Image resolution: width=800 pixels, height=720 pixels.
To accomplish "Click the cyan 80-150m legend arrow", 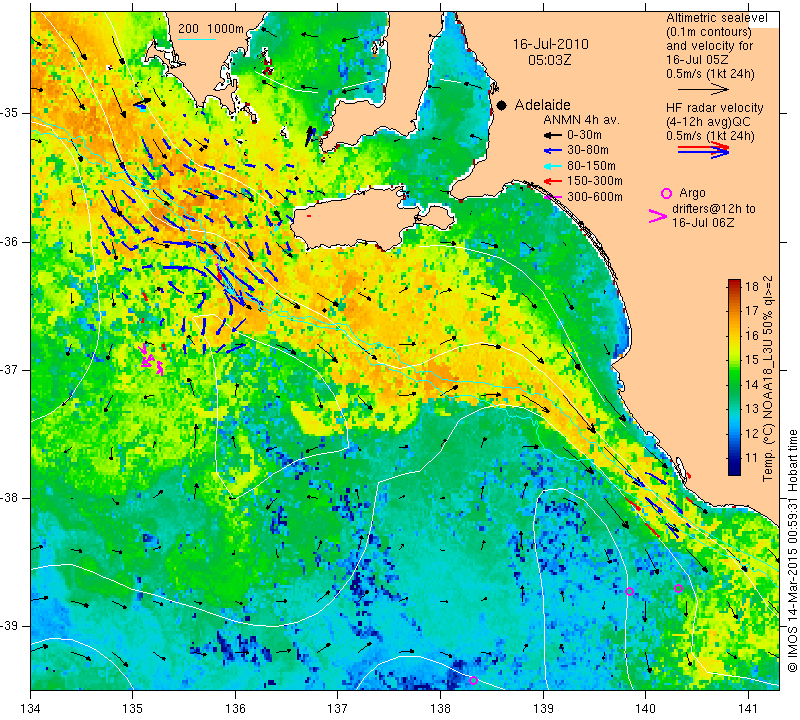I will 552,166.
